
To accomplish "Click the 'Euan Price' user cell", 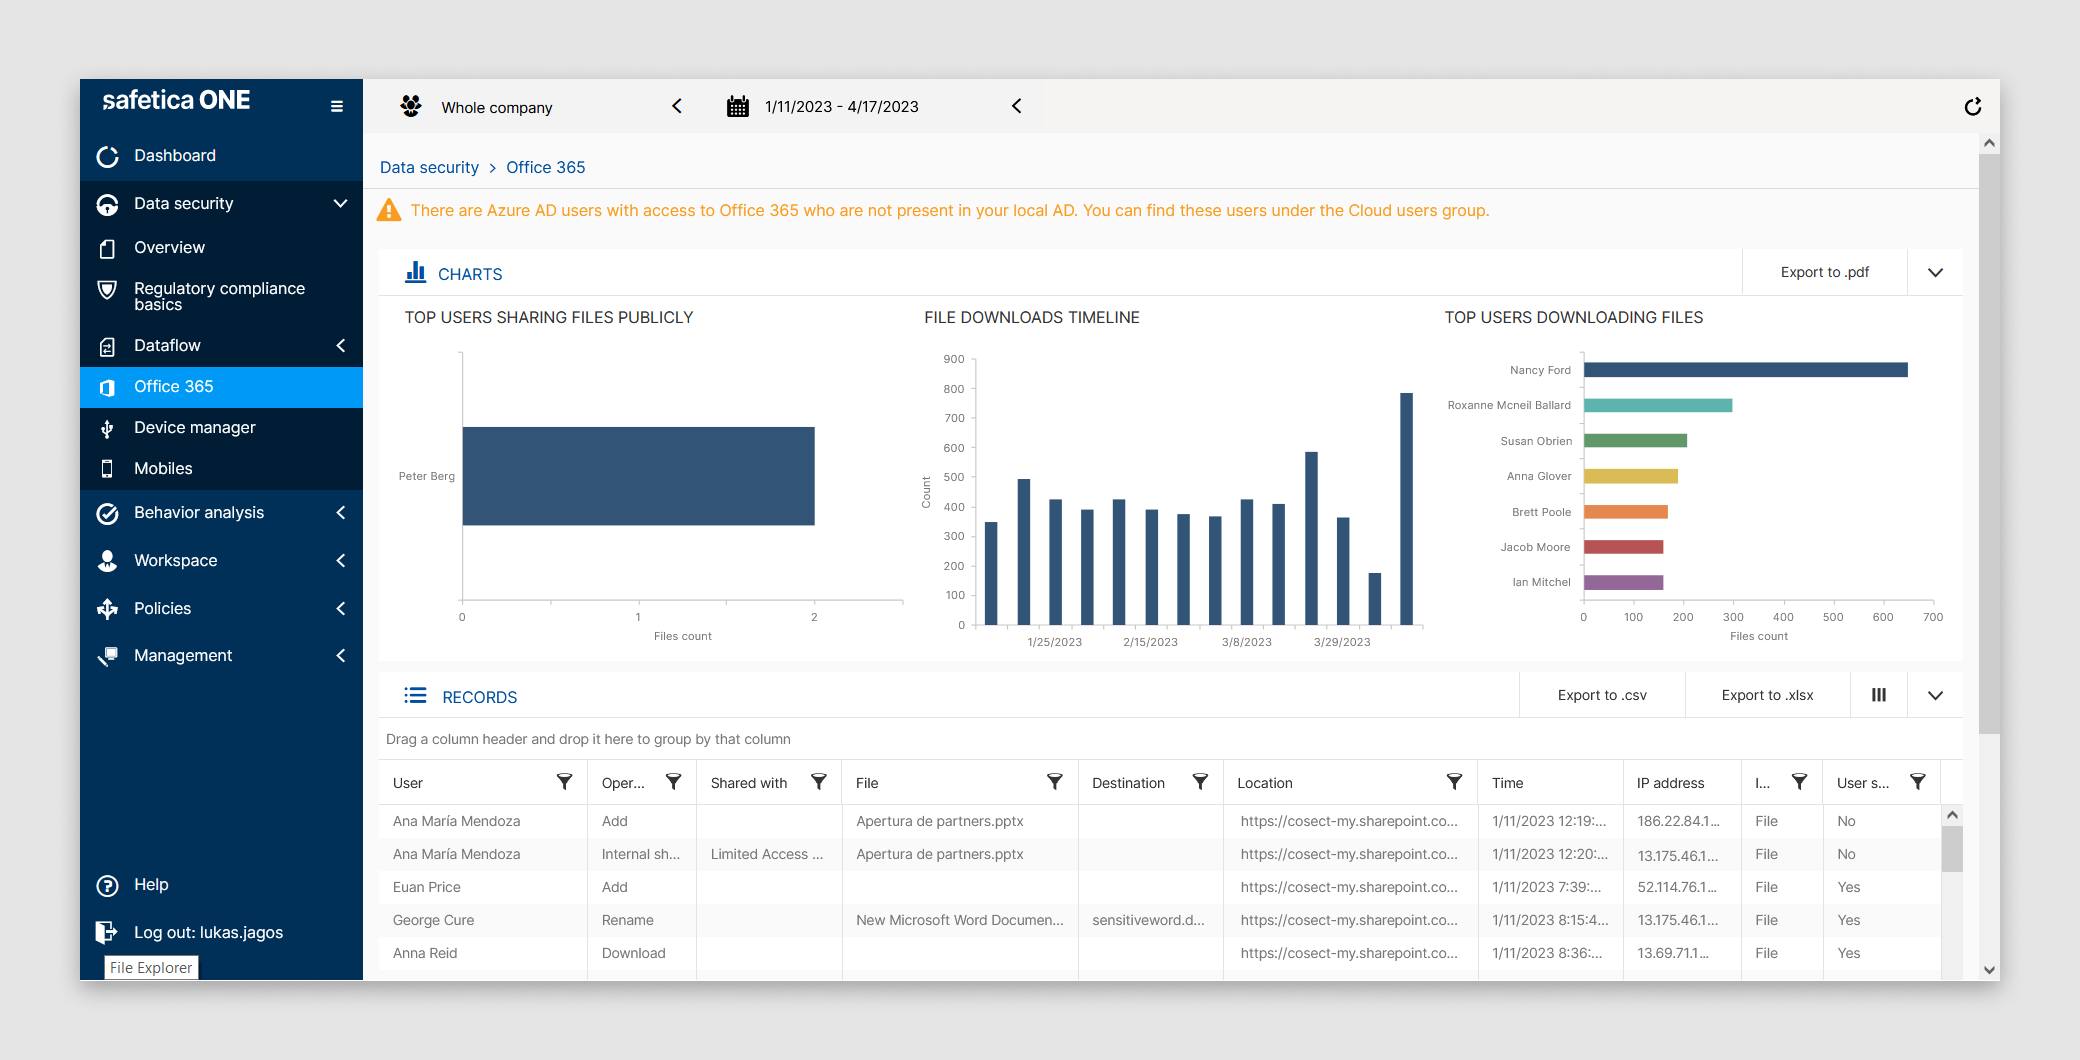I will (x=427, y=887).
